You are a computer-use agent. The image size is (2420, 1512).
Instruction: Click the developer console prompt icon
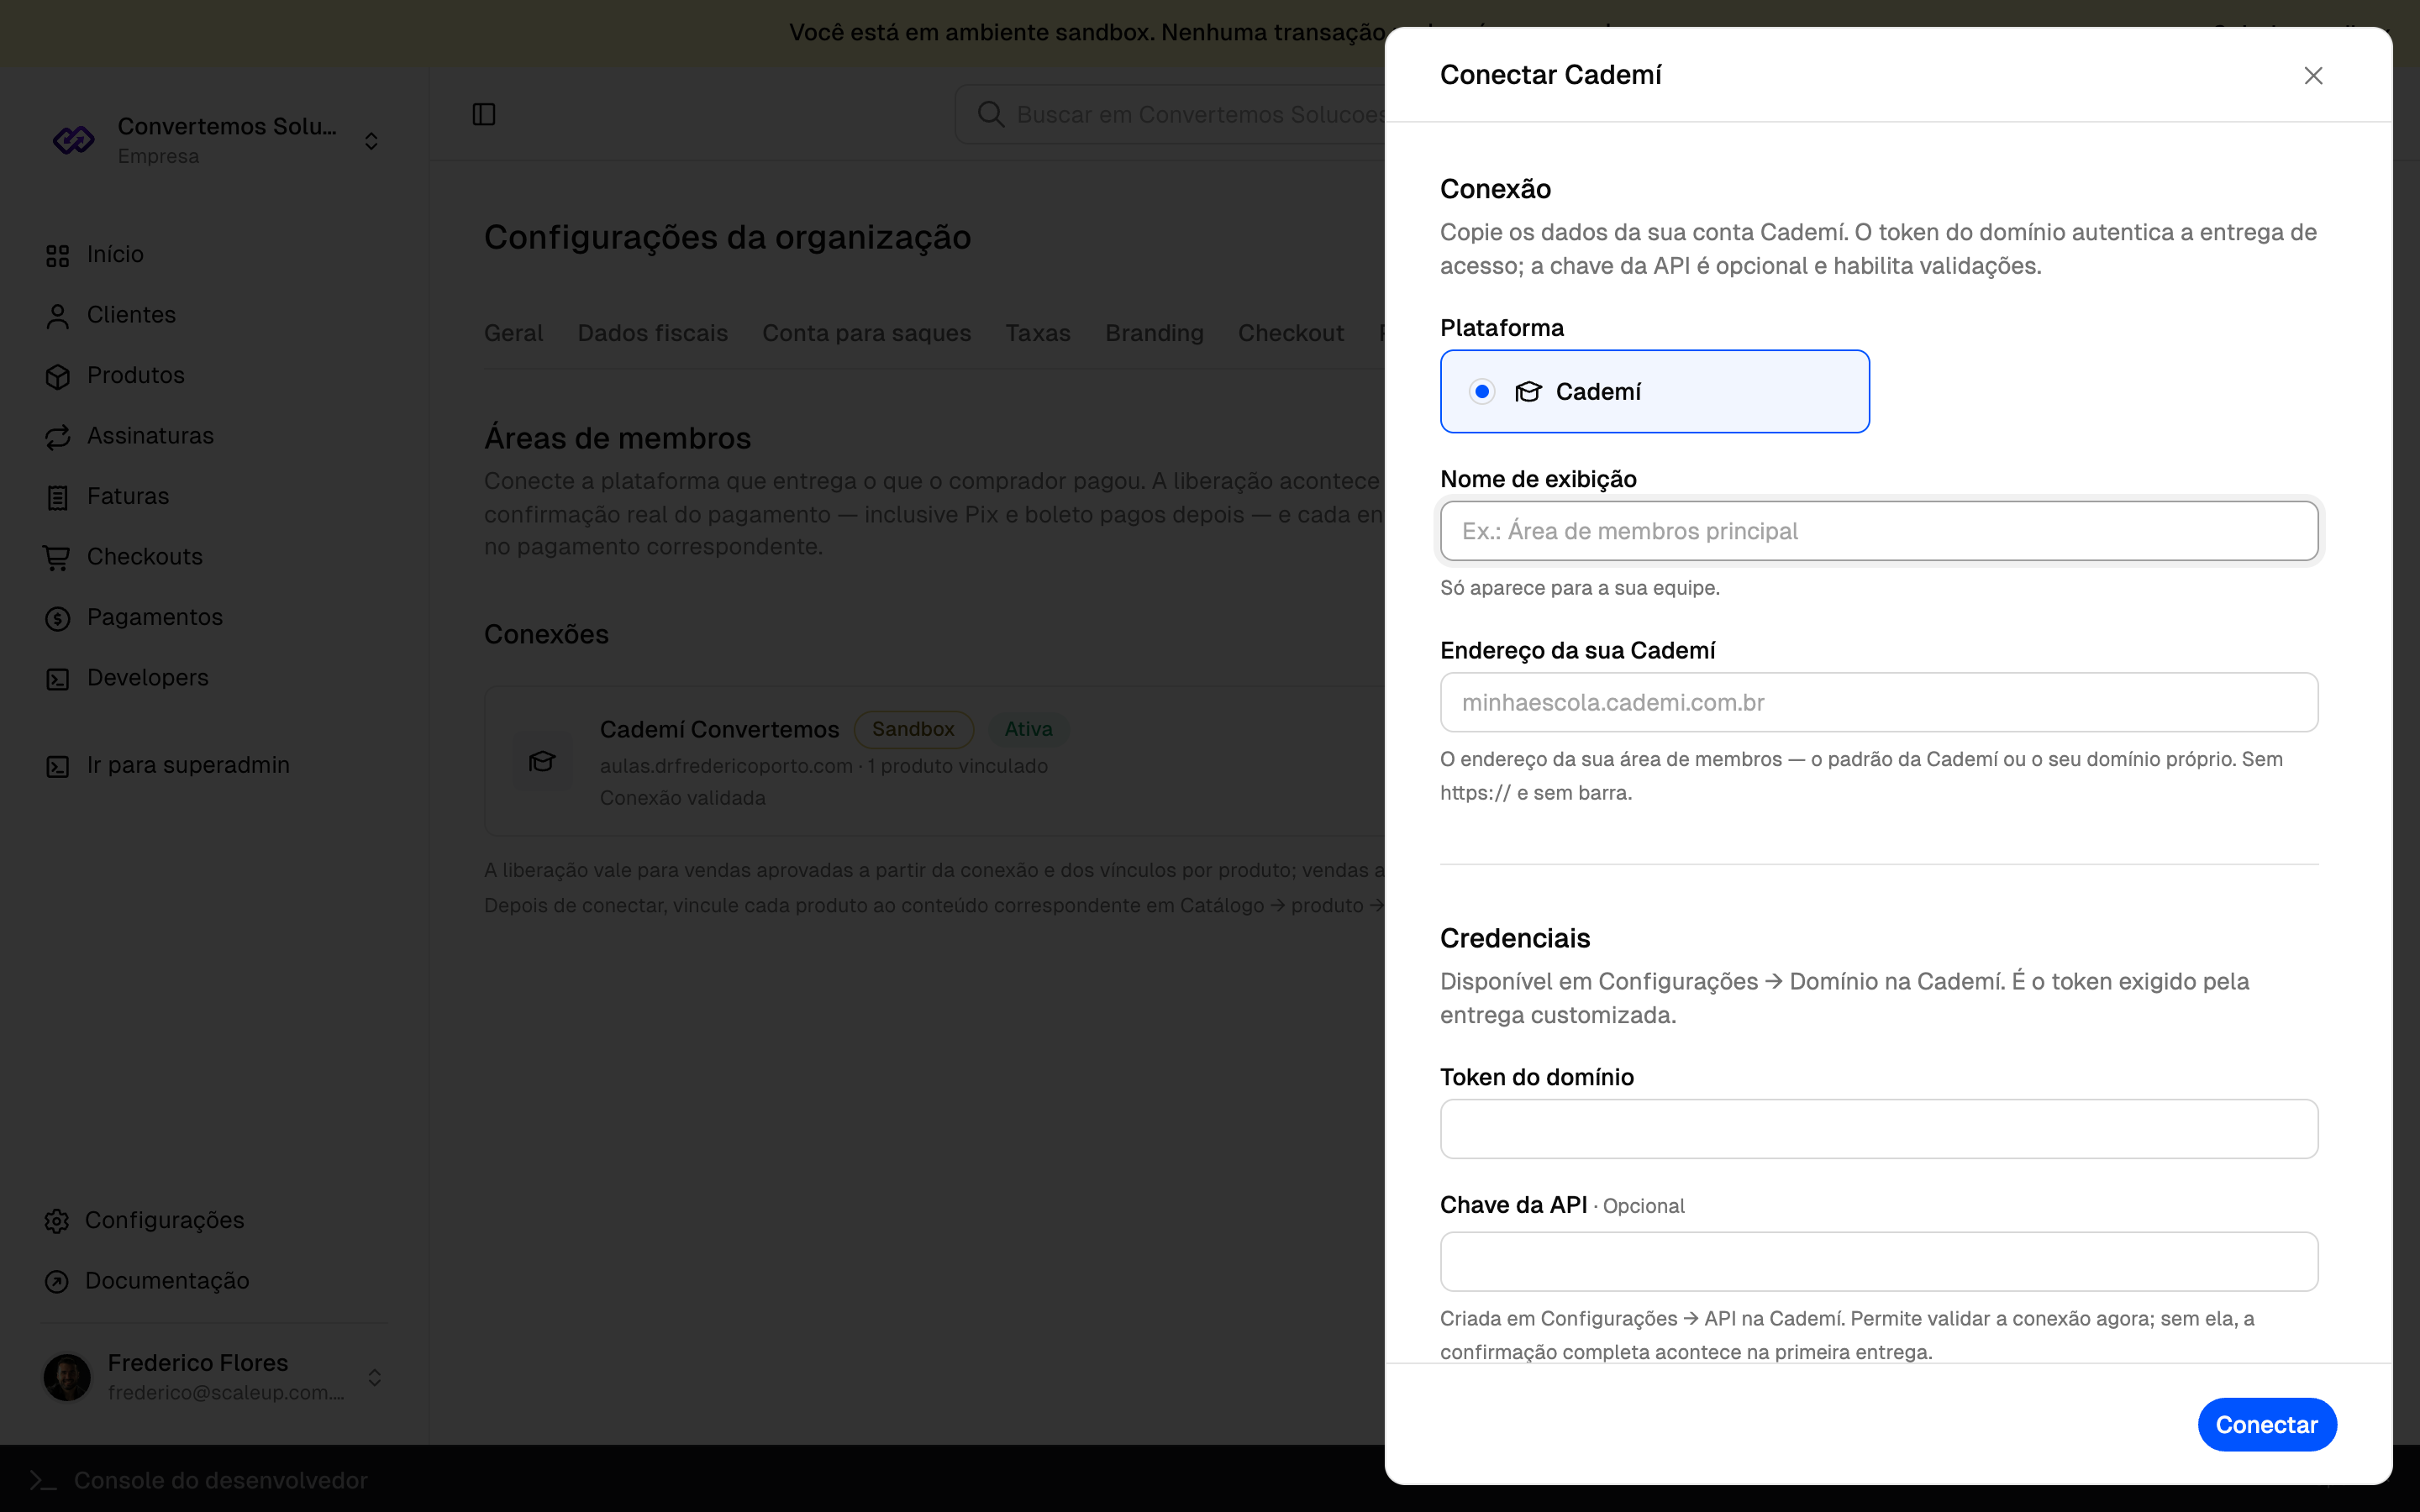(x=42, y=1480)
